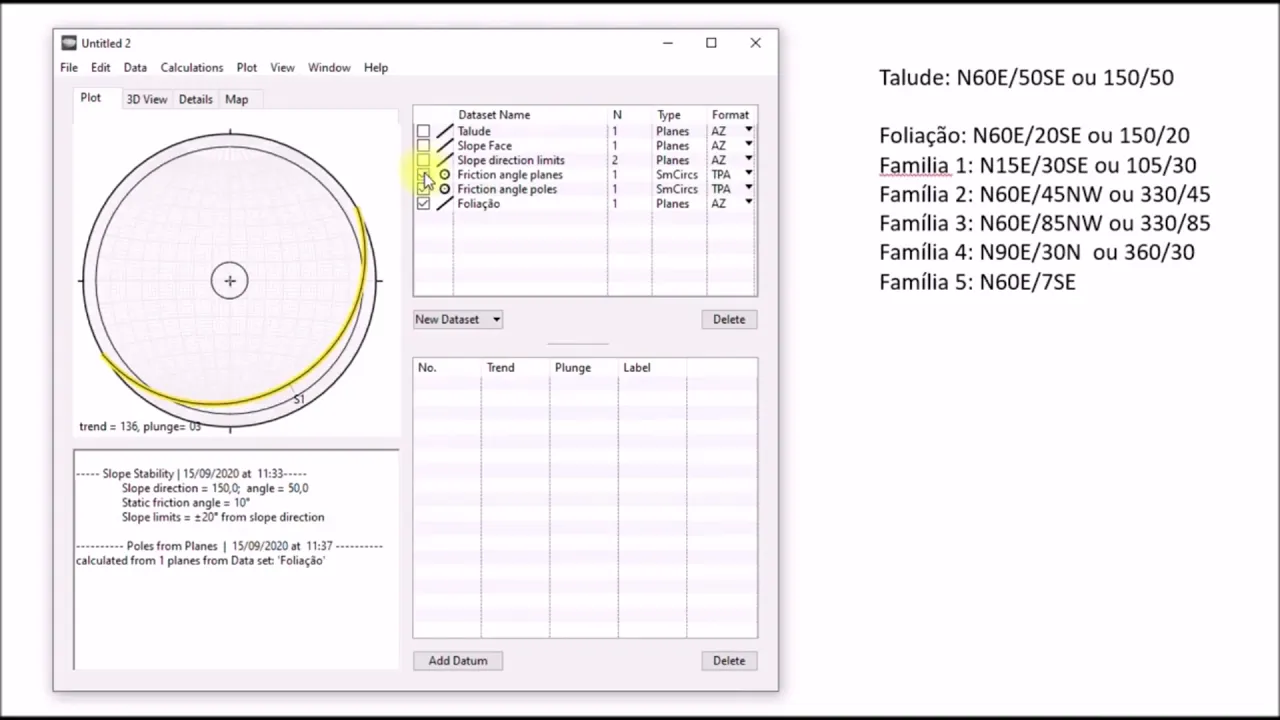The width and height of the screenshot is (1280, 720).
Task: Click the Foliação dataset line symbol icon
Action: point(444,204)
